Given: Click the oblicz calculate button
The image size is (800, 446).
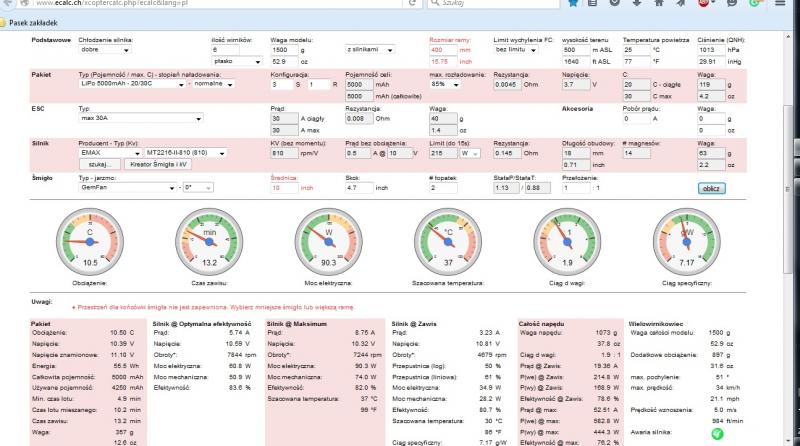Looking at the screenshot, I should (x=711, y=187).
